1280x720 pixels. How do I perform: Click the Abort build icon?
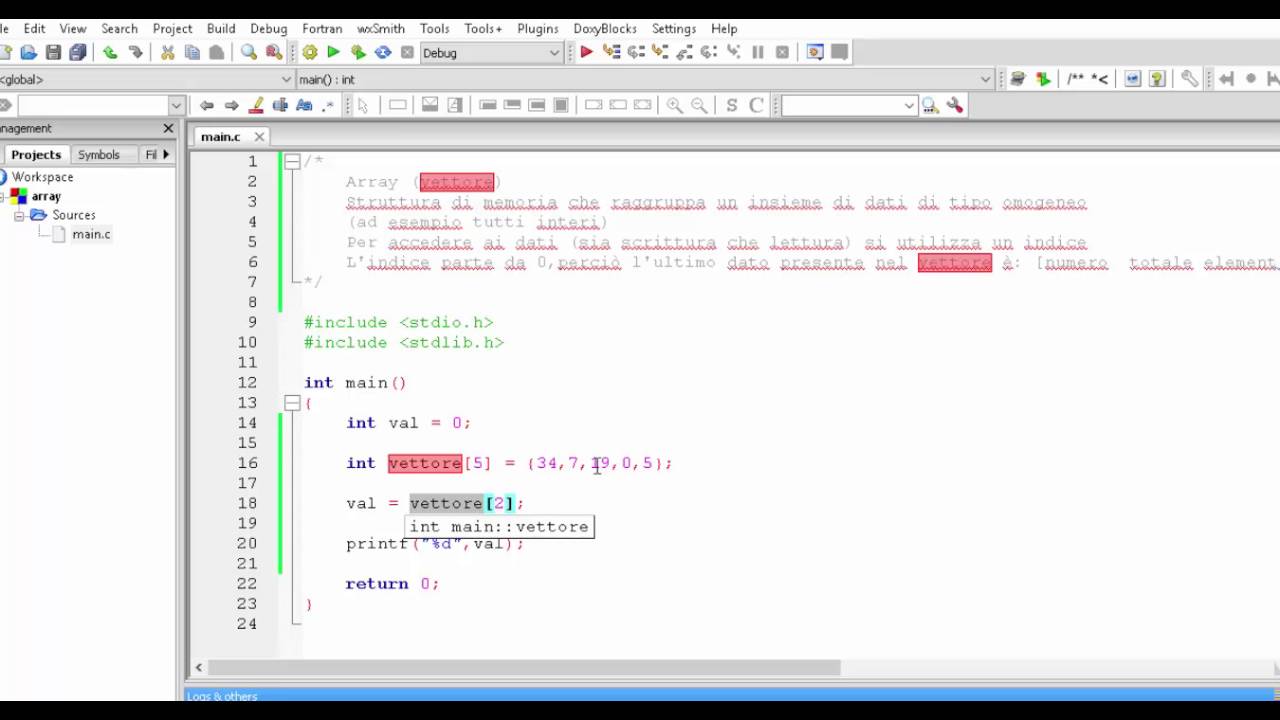[x=407, y=53]
